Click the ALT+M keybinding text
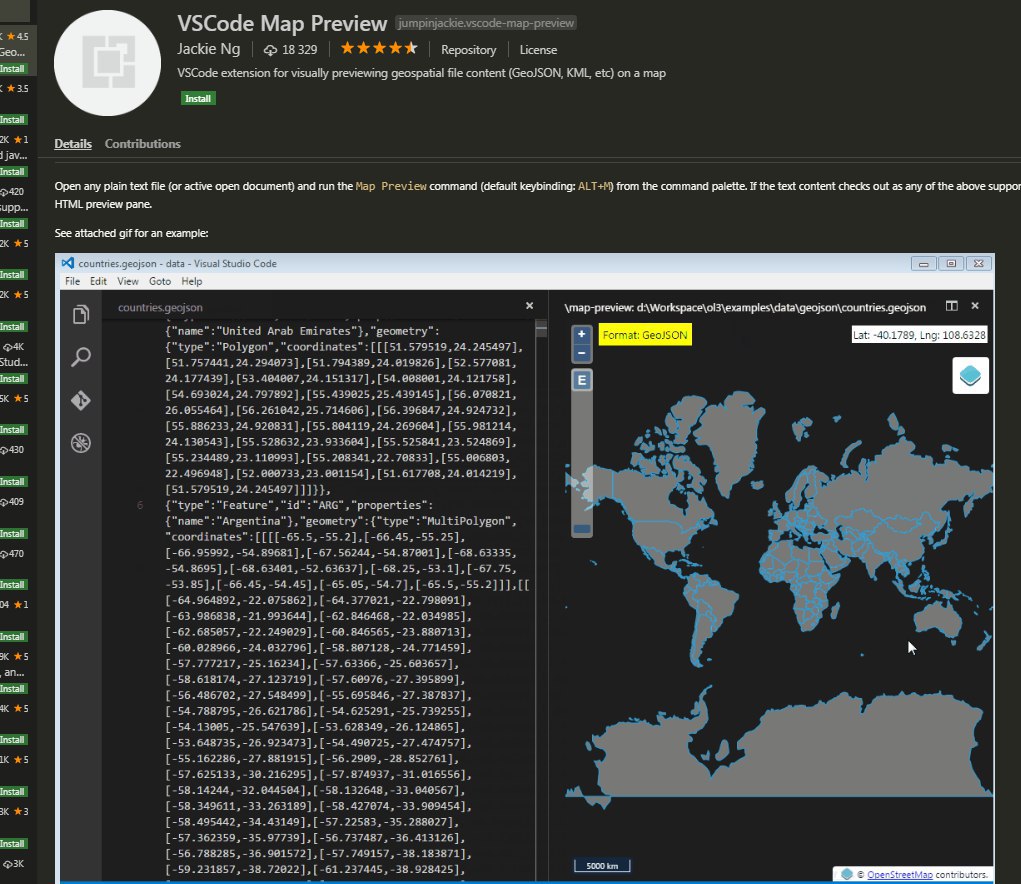1021x884 pixels. [594, 186]
